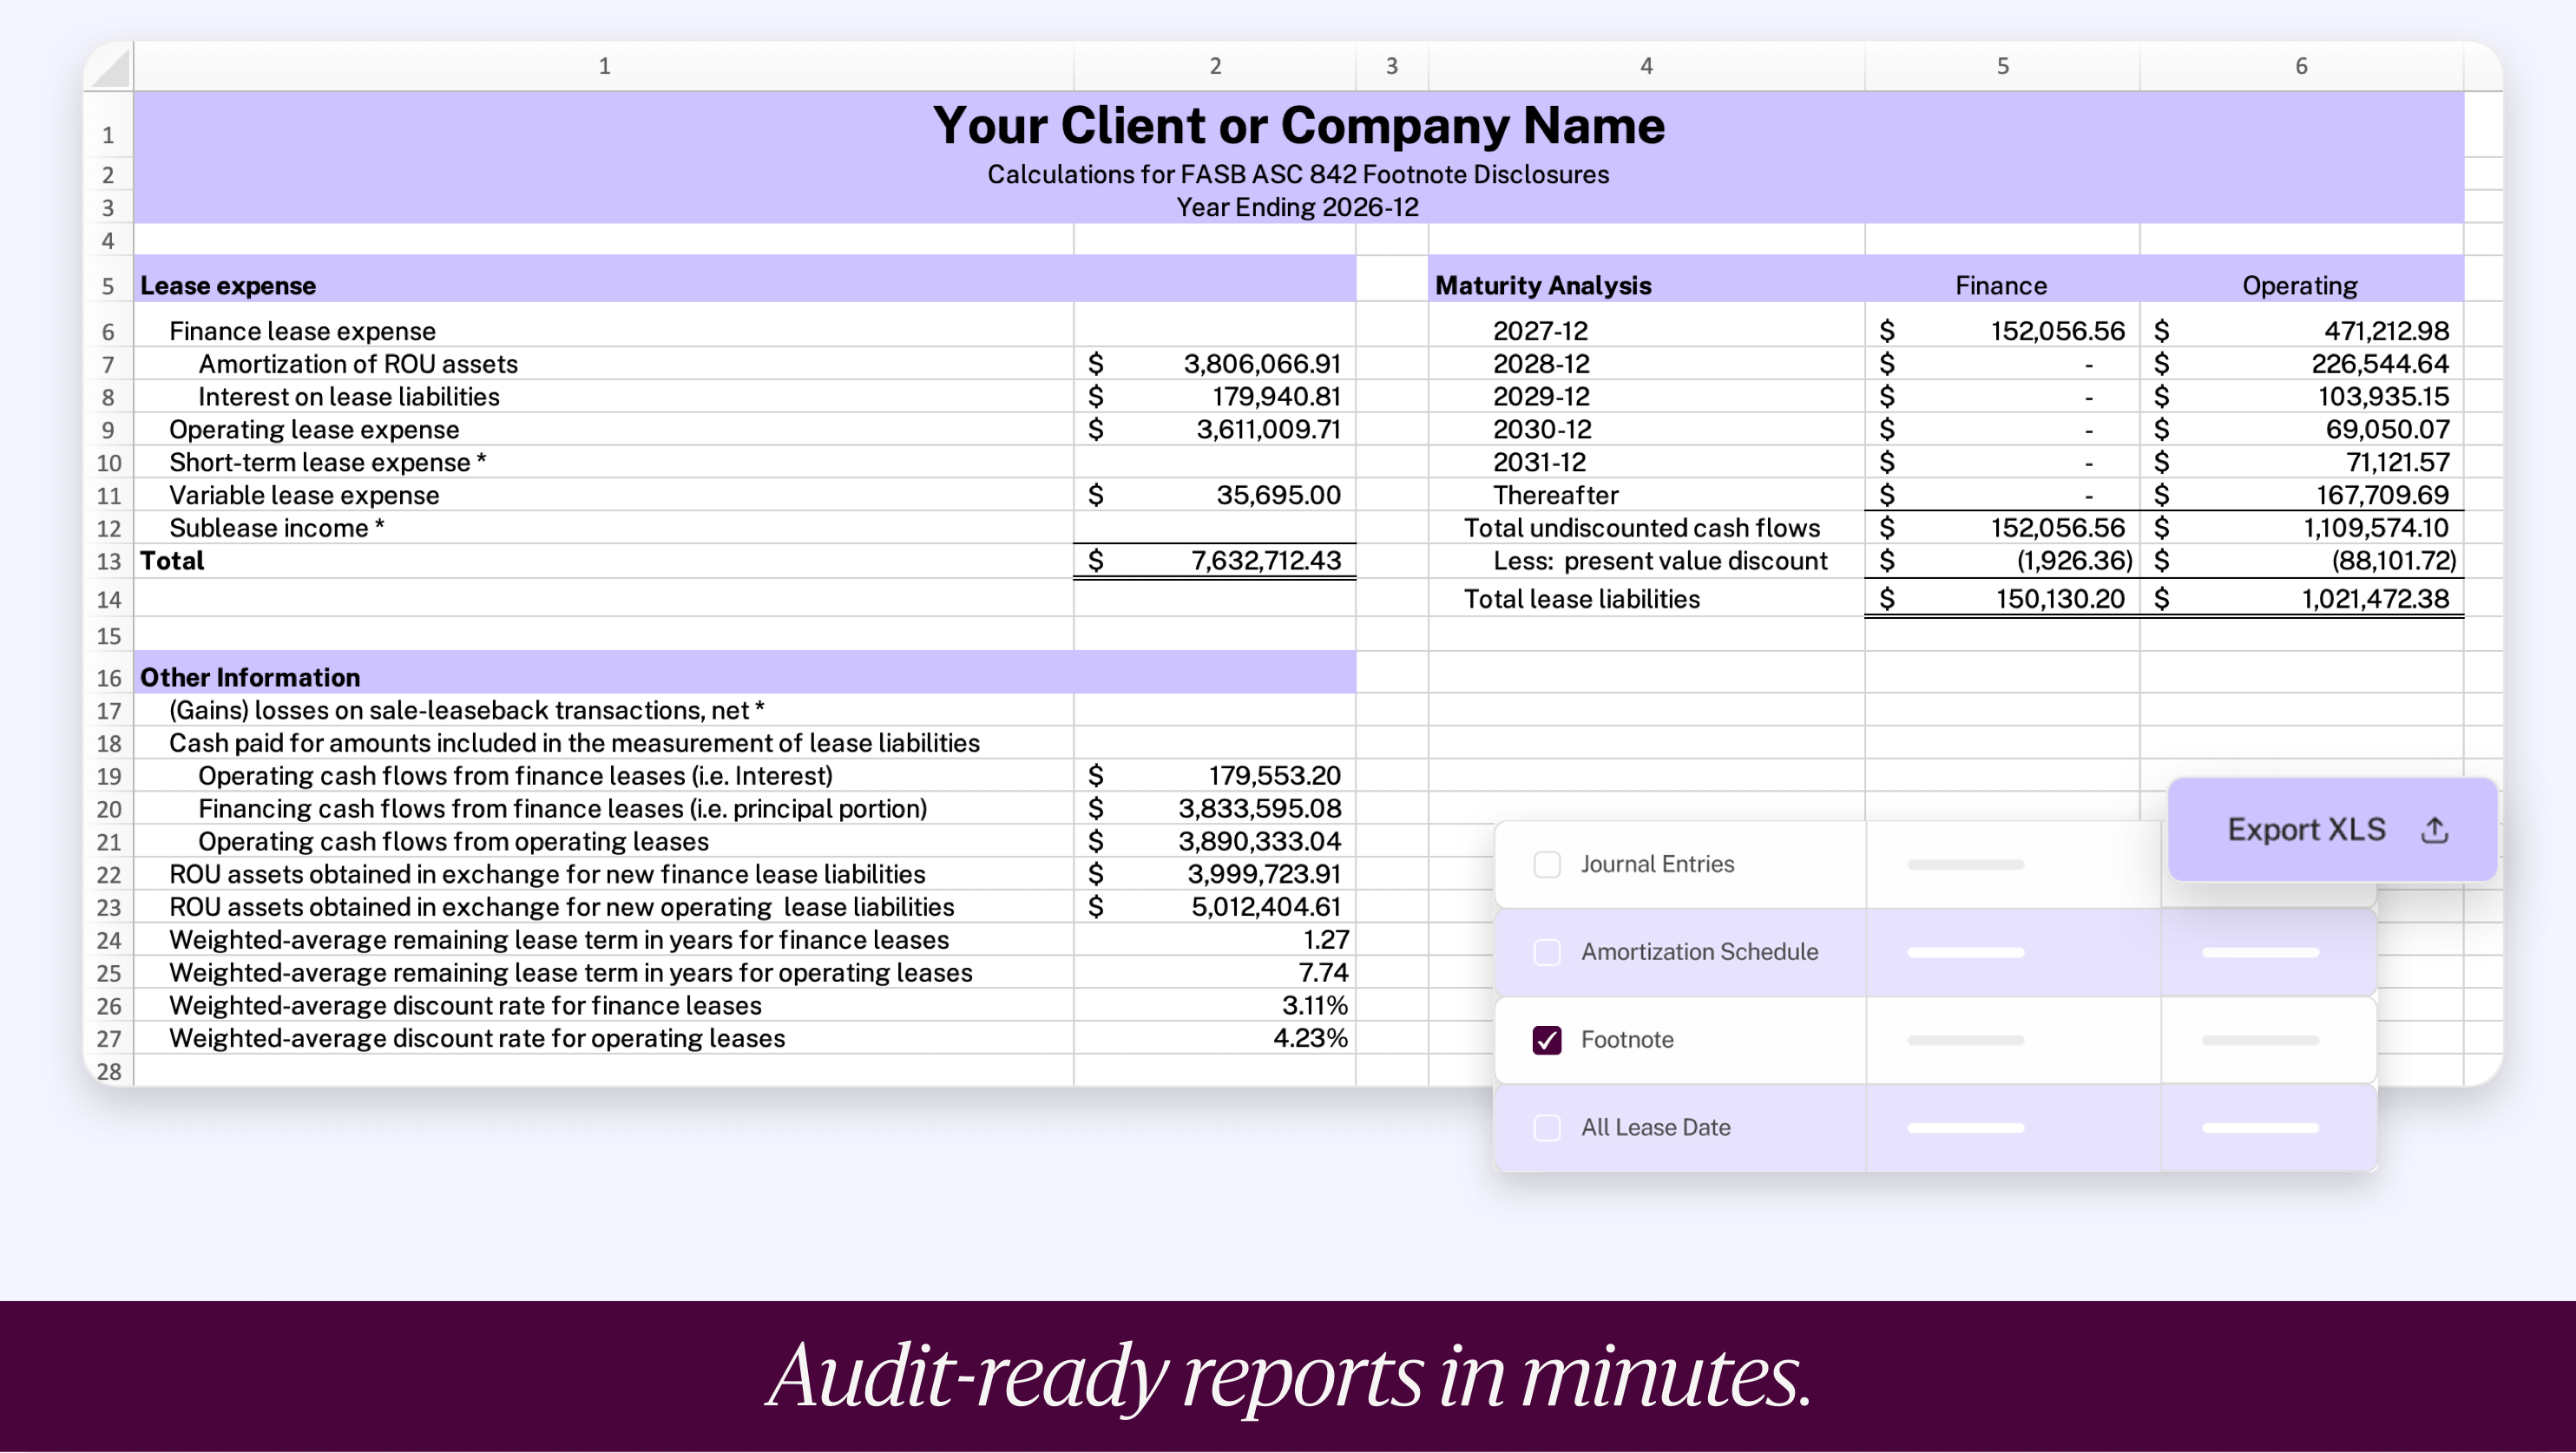Enable the Amortization Schedule checkbox
This screenshot has height=1453, width=2576.
click(x=1546, y=952)
